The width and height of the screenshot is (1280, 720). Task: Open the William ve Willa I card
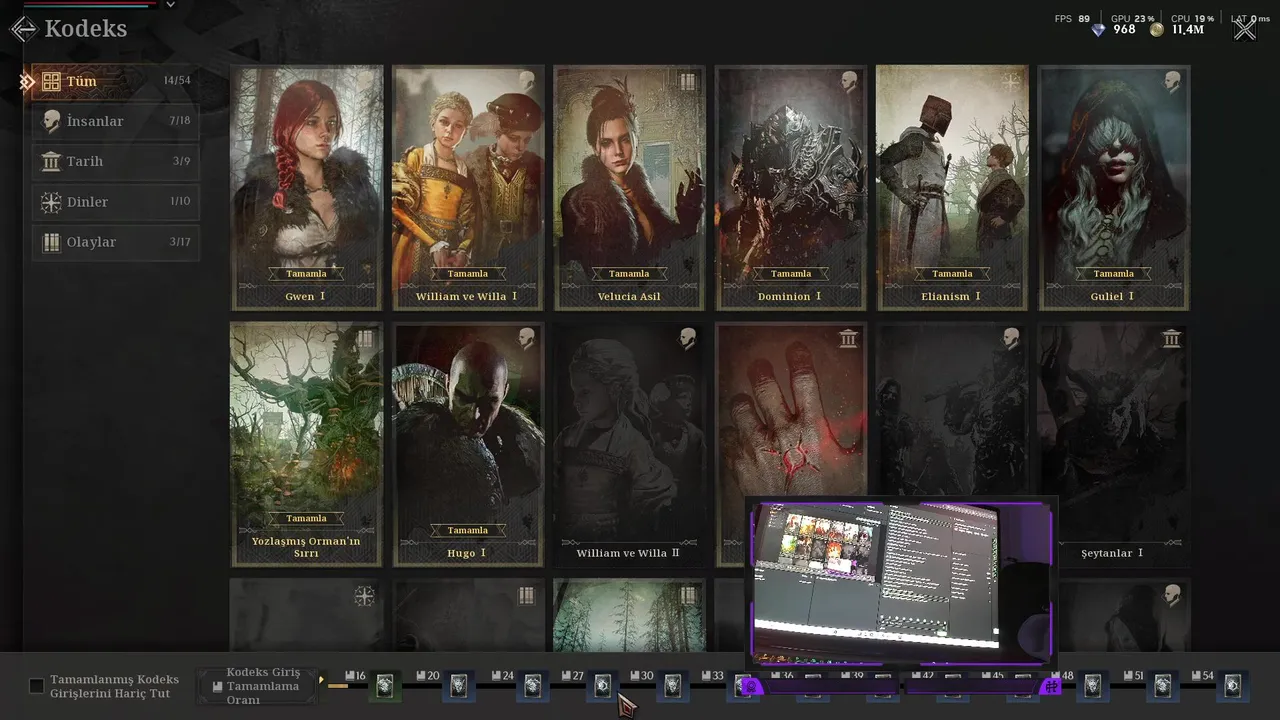tap(468, 188)
